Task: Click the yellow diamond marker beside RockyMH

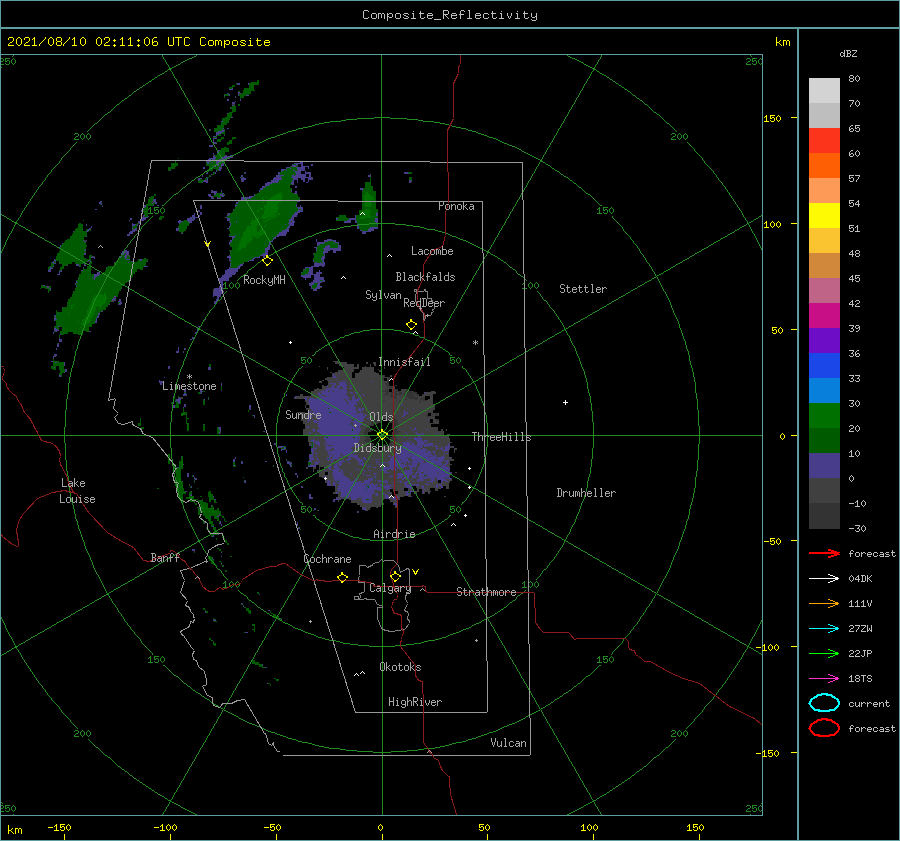Action: pos(267,261)
